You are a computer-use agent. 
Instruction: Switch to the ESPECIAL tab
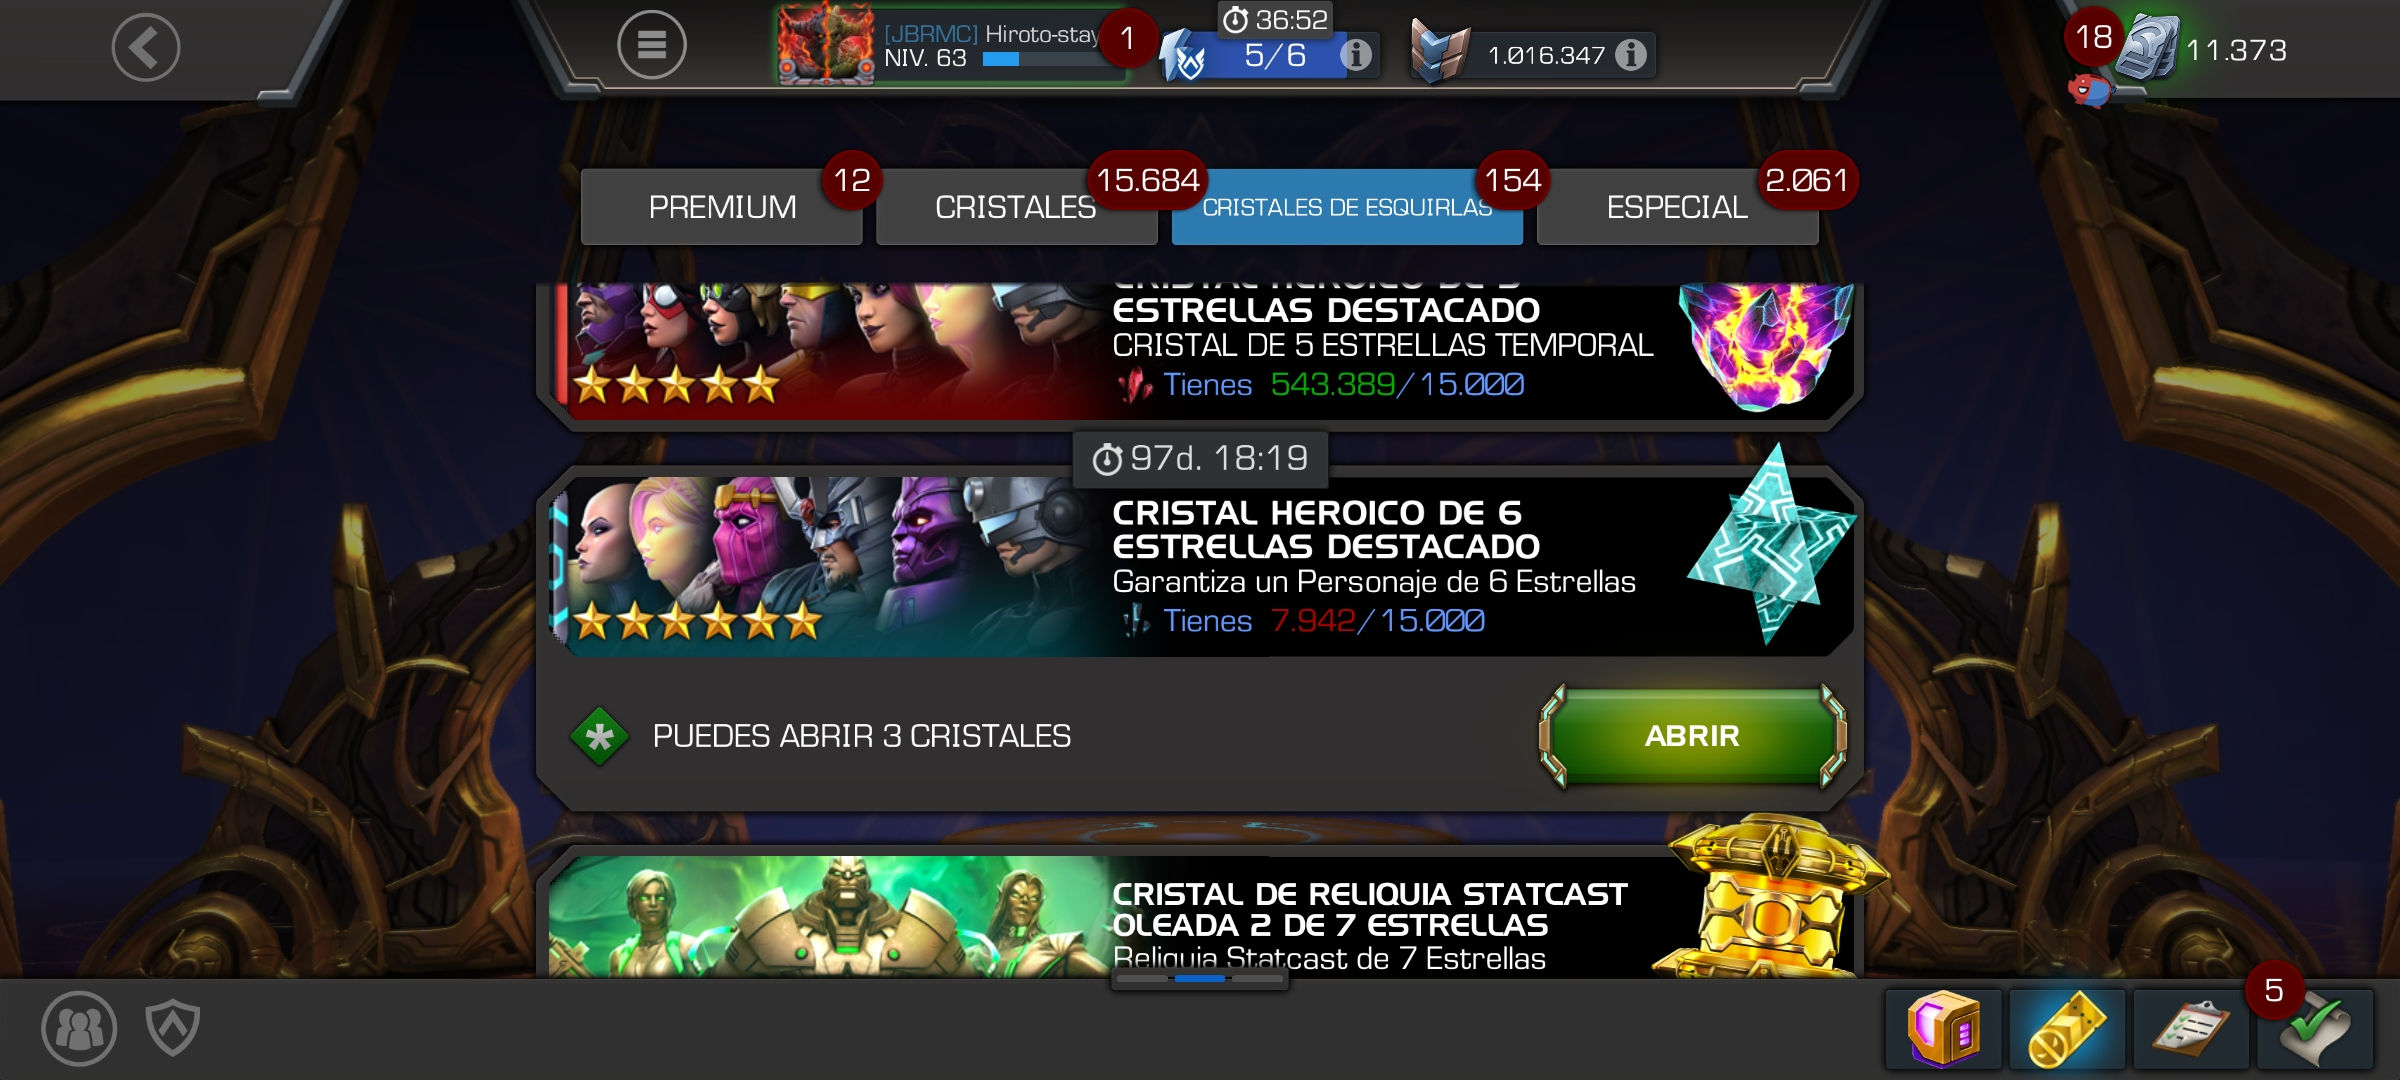click(x=1677, y=207)
